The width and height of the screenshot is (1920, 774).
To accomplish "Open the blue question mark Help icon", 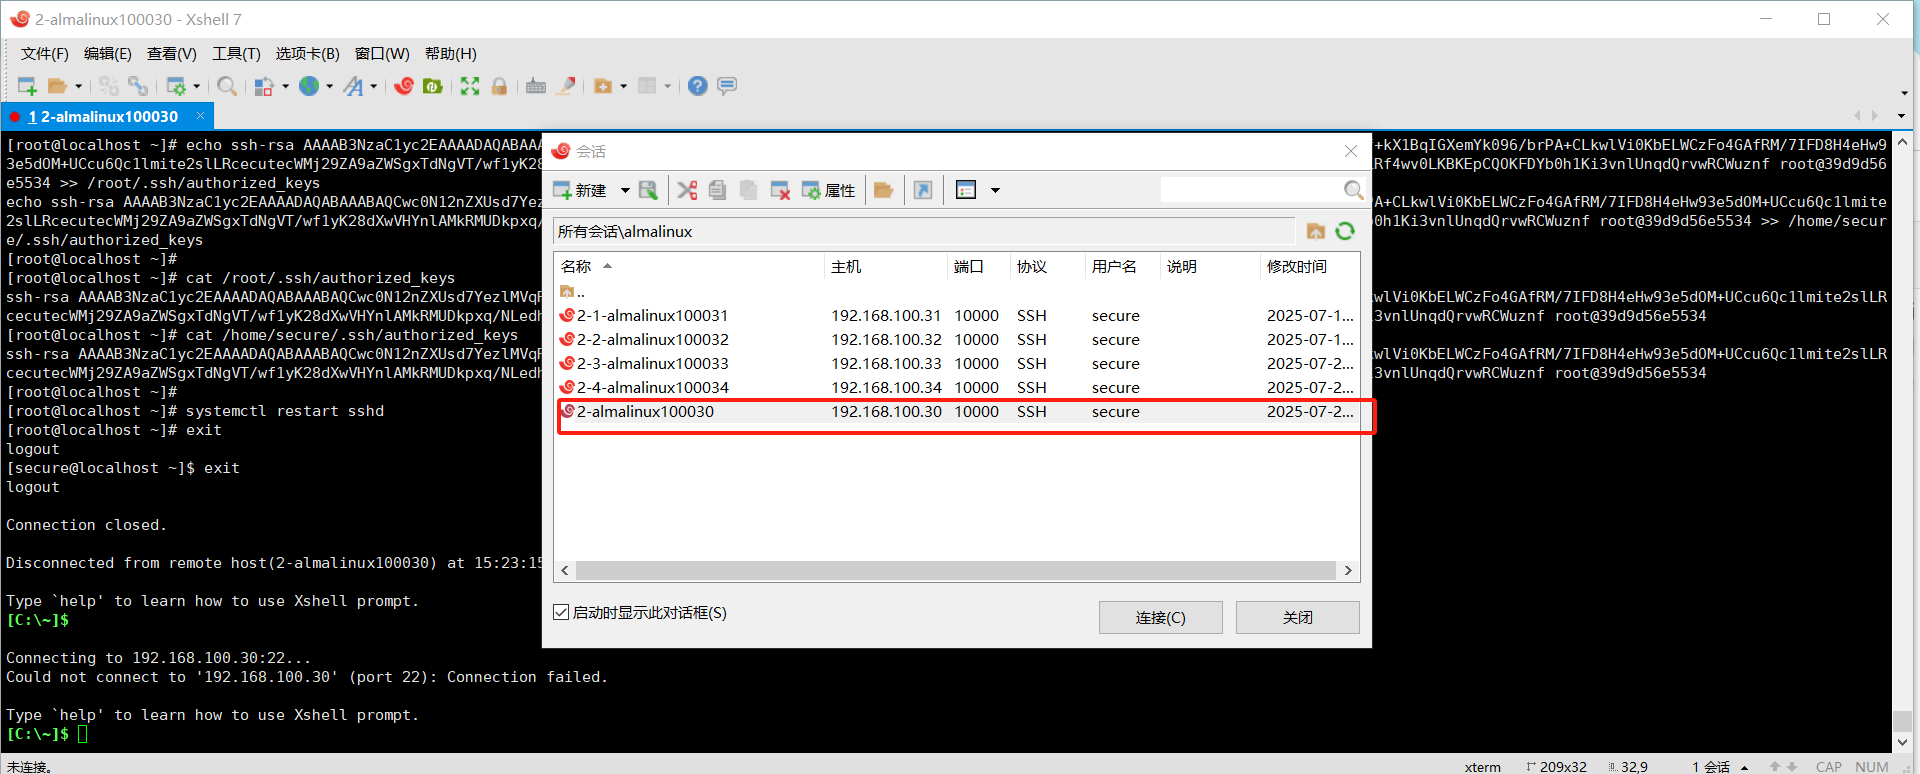I will point(698,86).
